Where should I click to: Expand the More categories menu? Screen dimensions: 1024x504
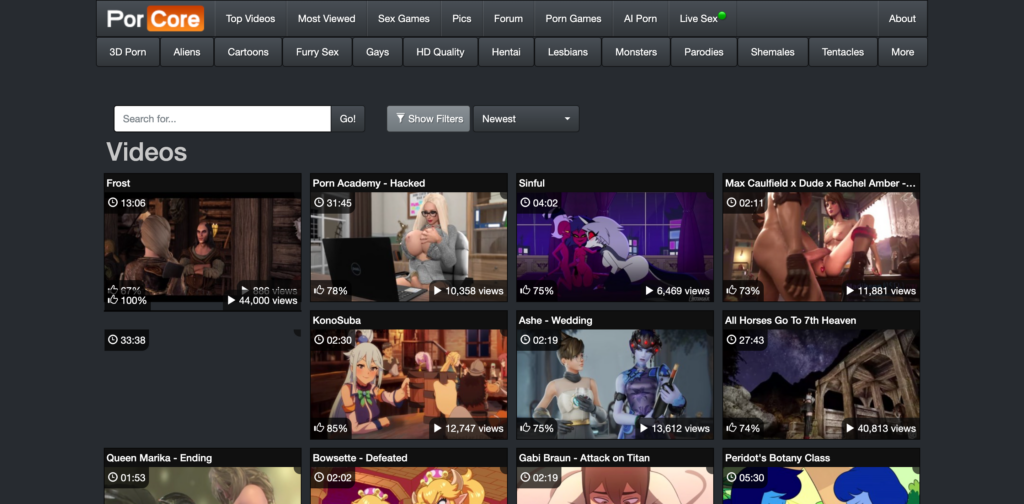tap(903, 52)
